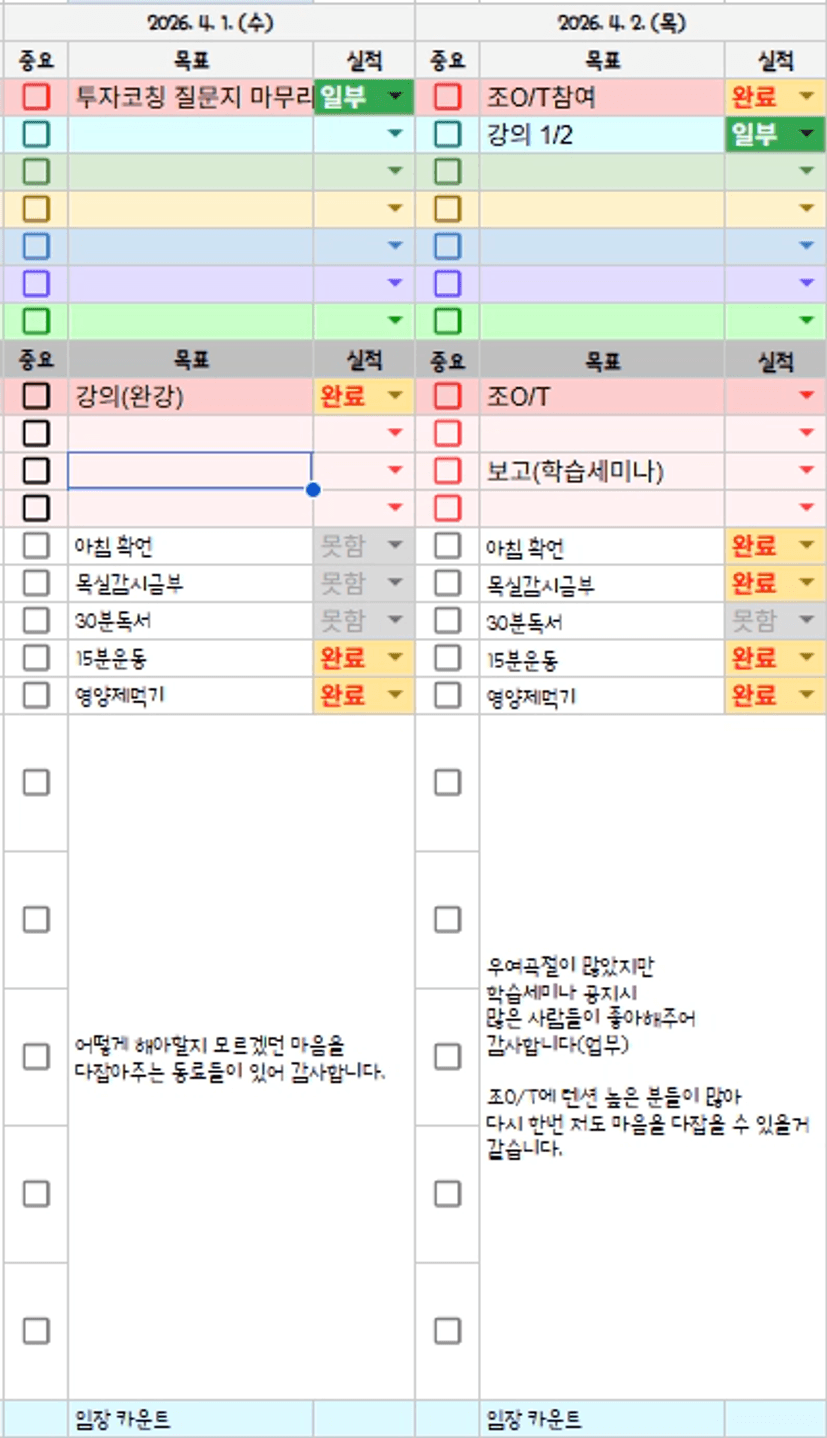The height and width of the screenshot is (1438, 827).
Task: Open the 일부 dropdown for 투자코칭 질문지 마무리
Action: (397, 97)
